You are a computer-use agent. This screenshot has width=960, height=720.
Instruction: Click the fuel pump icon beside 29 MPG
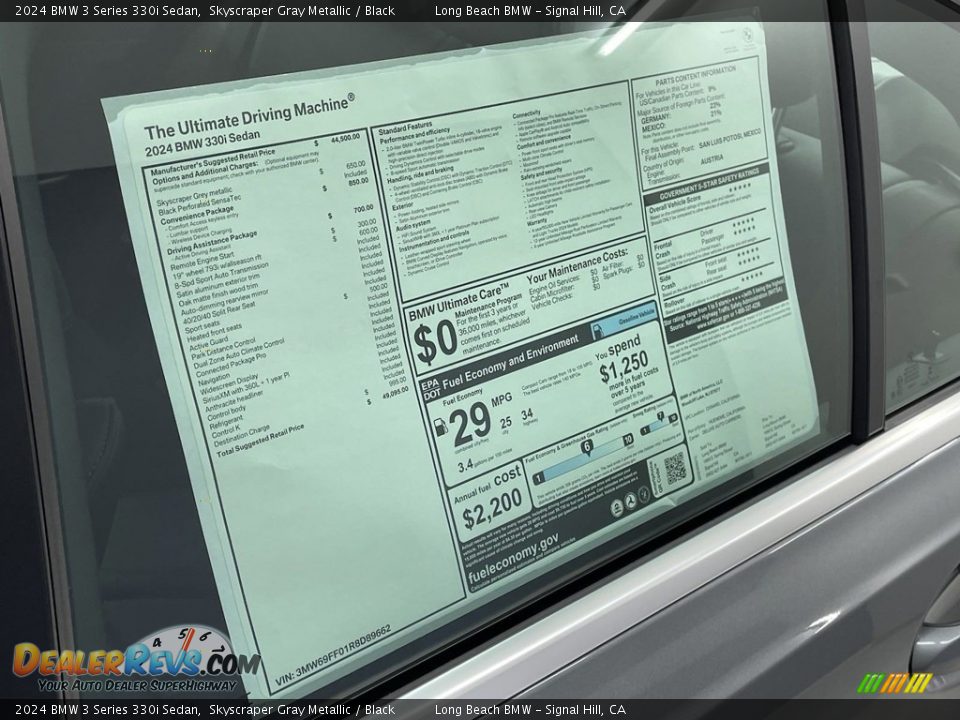coord(440,427)
